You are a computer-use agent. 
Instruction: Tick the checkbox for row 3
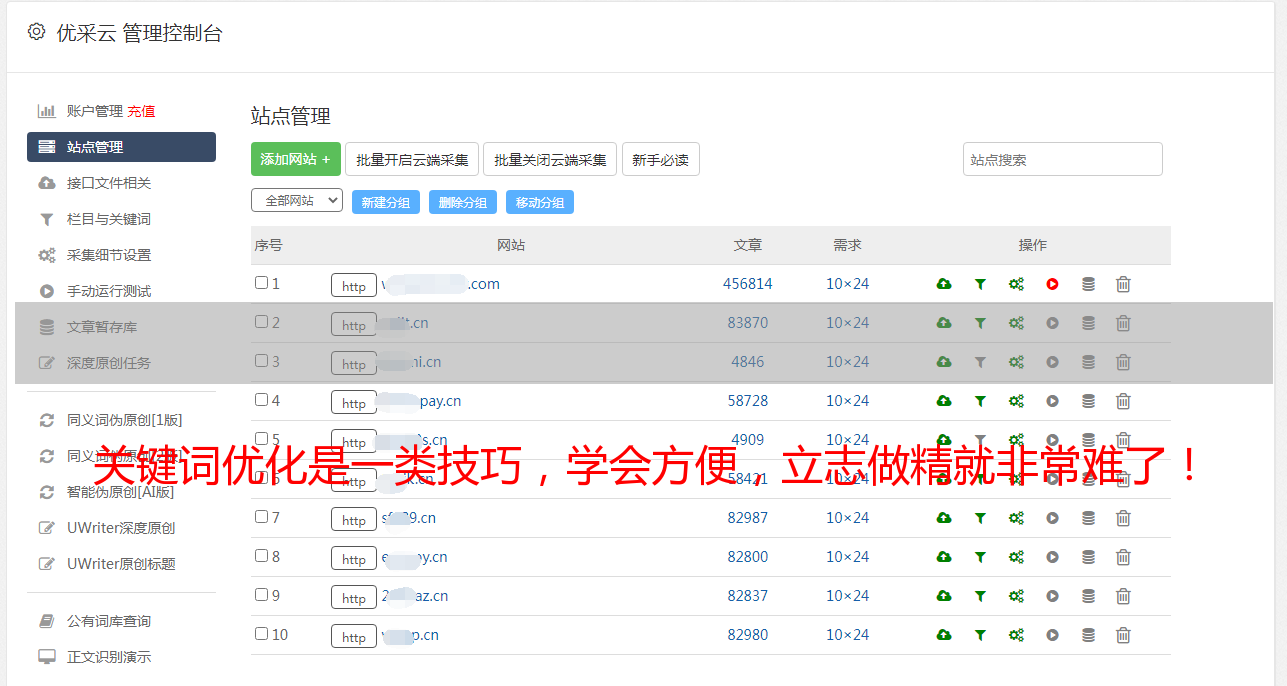pyautogui.click(x=261, y=361)
